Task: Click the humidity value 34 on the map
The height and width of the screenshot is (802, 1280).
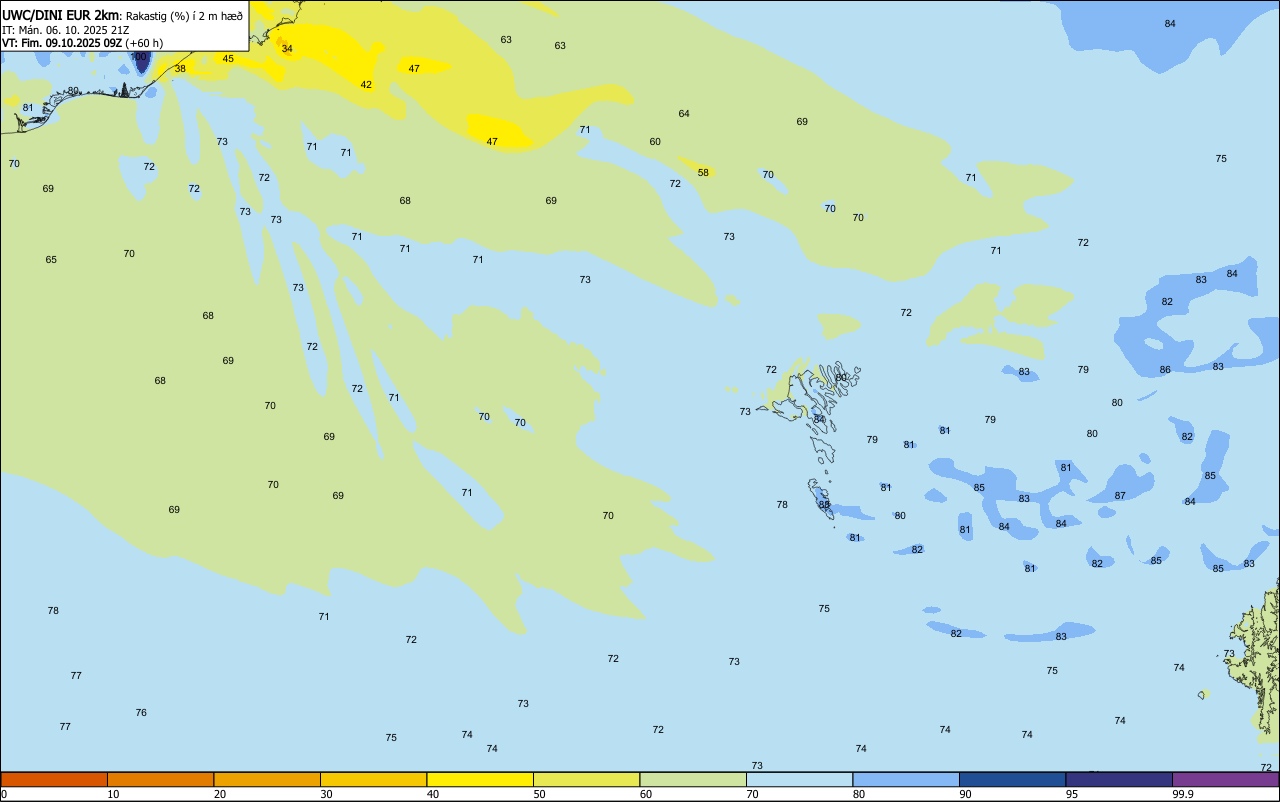Action: click(287, 49)
